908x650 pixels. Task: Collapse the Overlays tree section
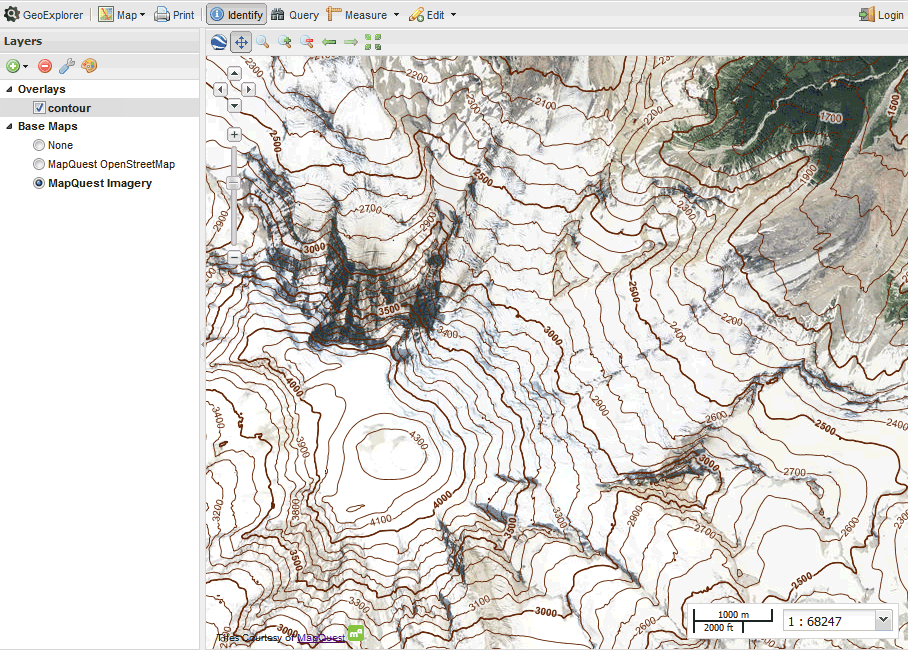(x=9, y=88)
